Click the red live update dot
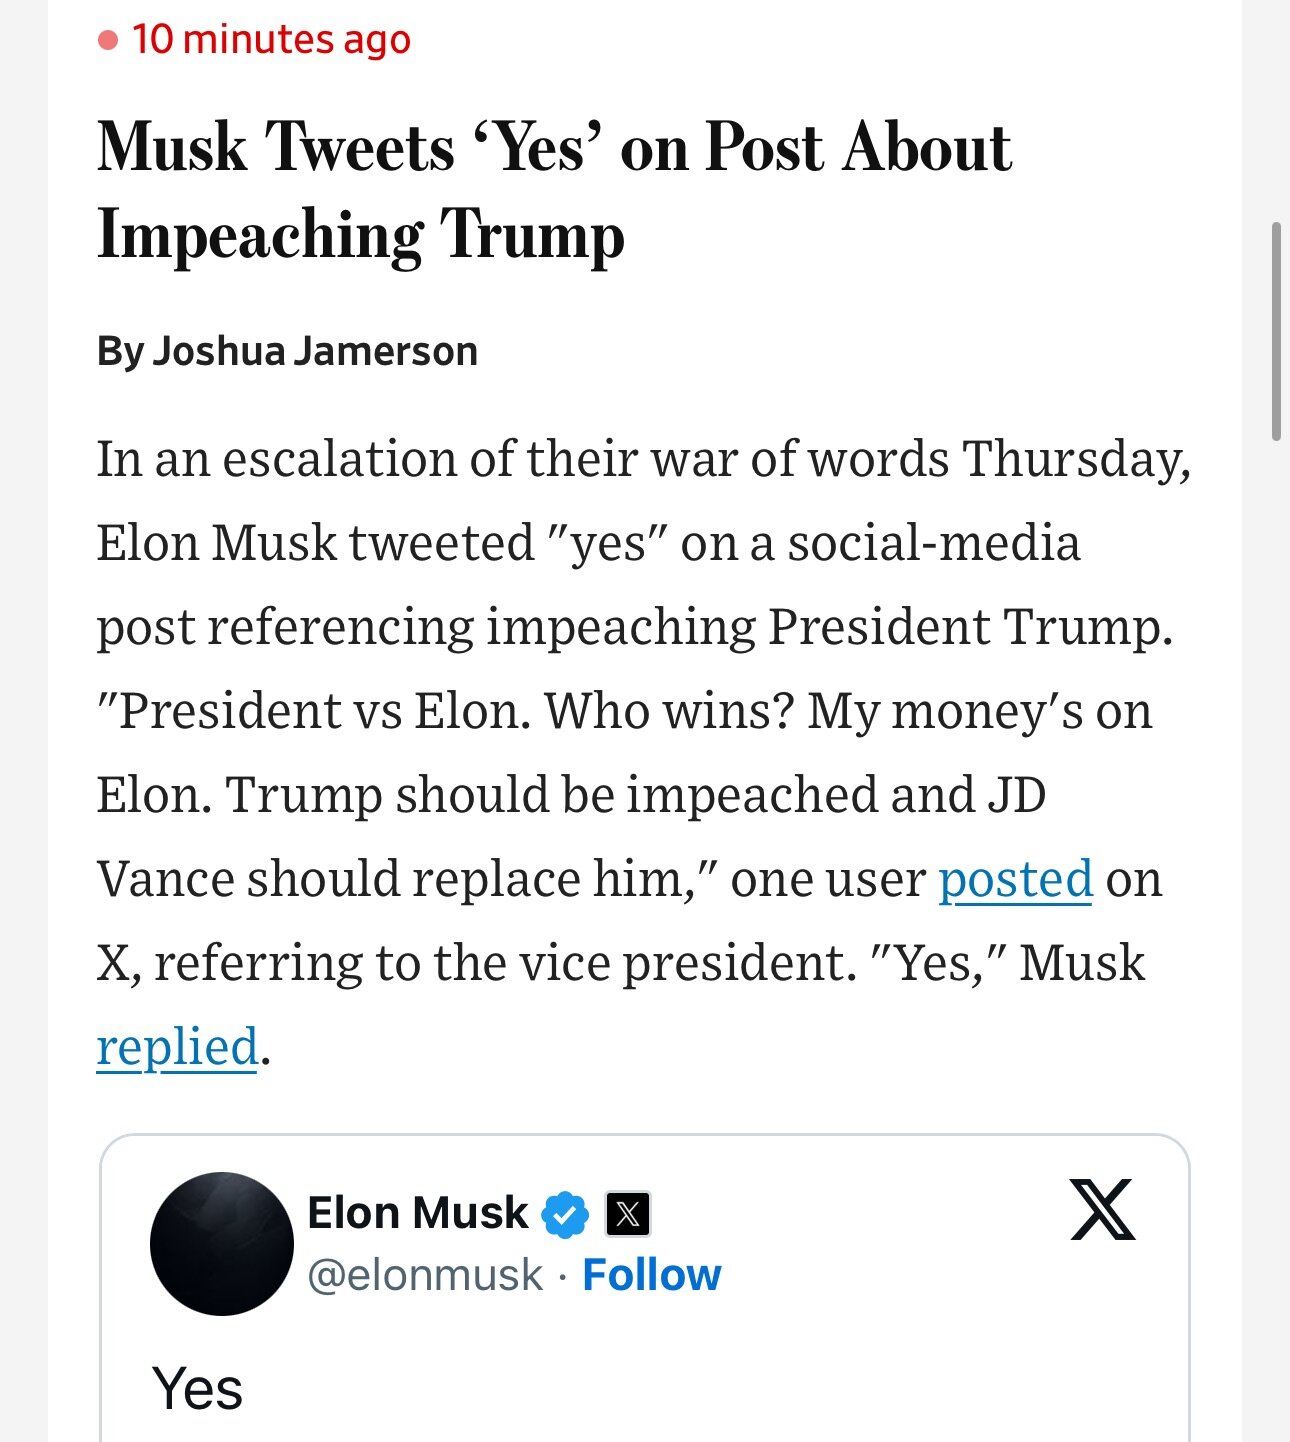Screen dimensions: 1290x1442 [x=108, y=40]
